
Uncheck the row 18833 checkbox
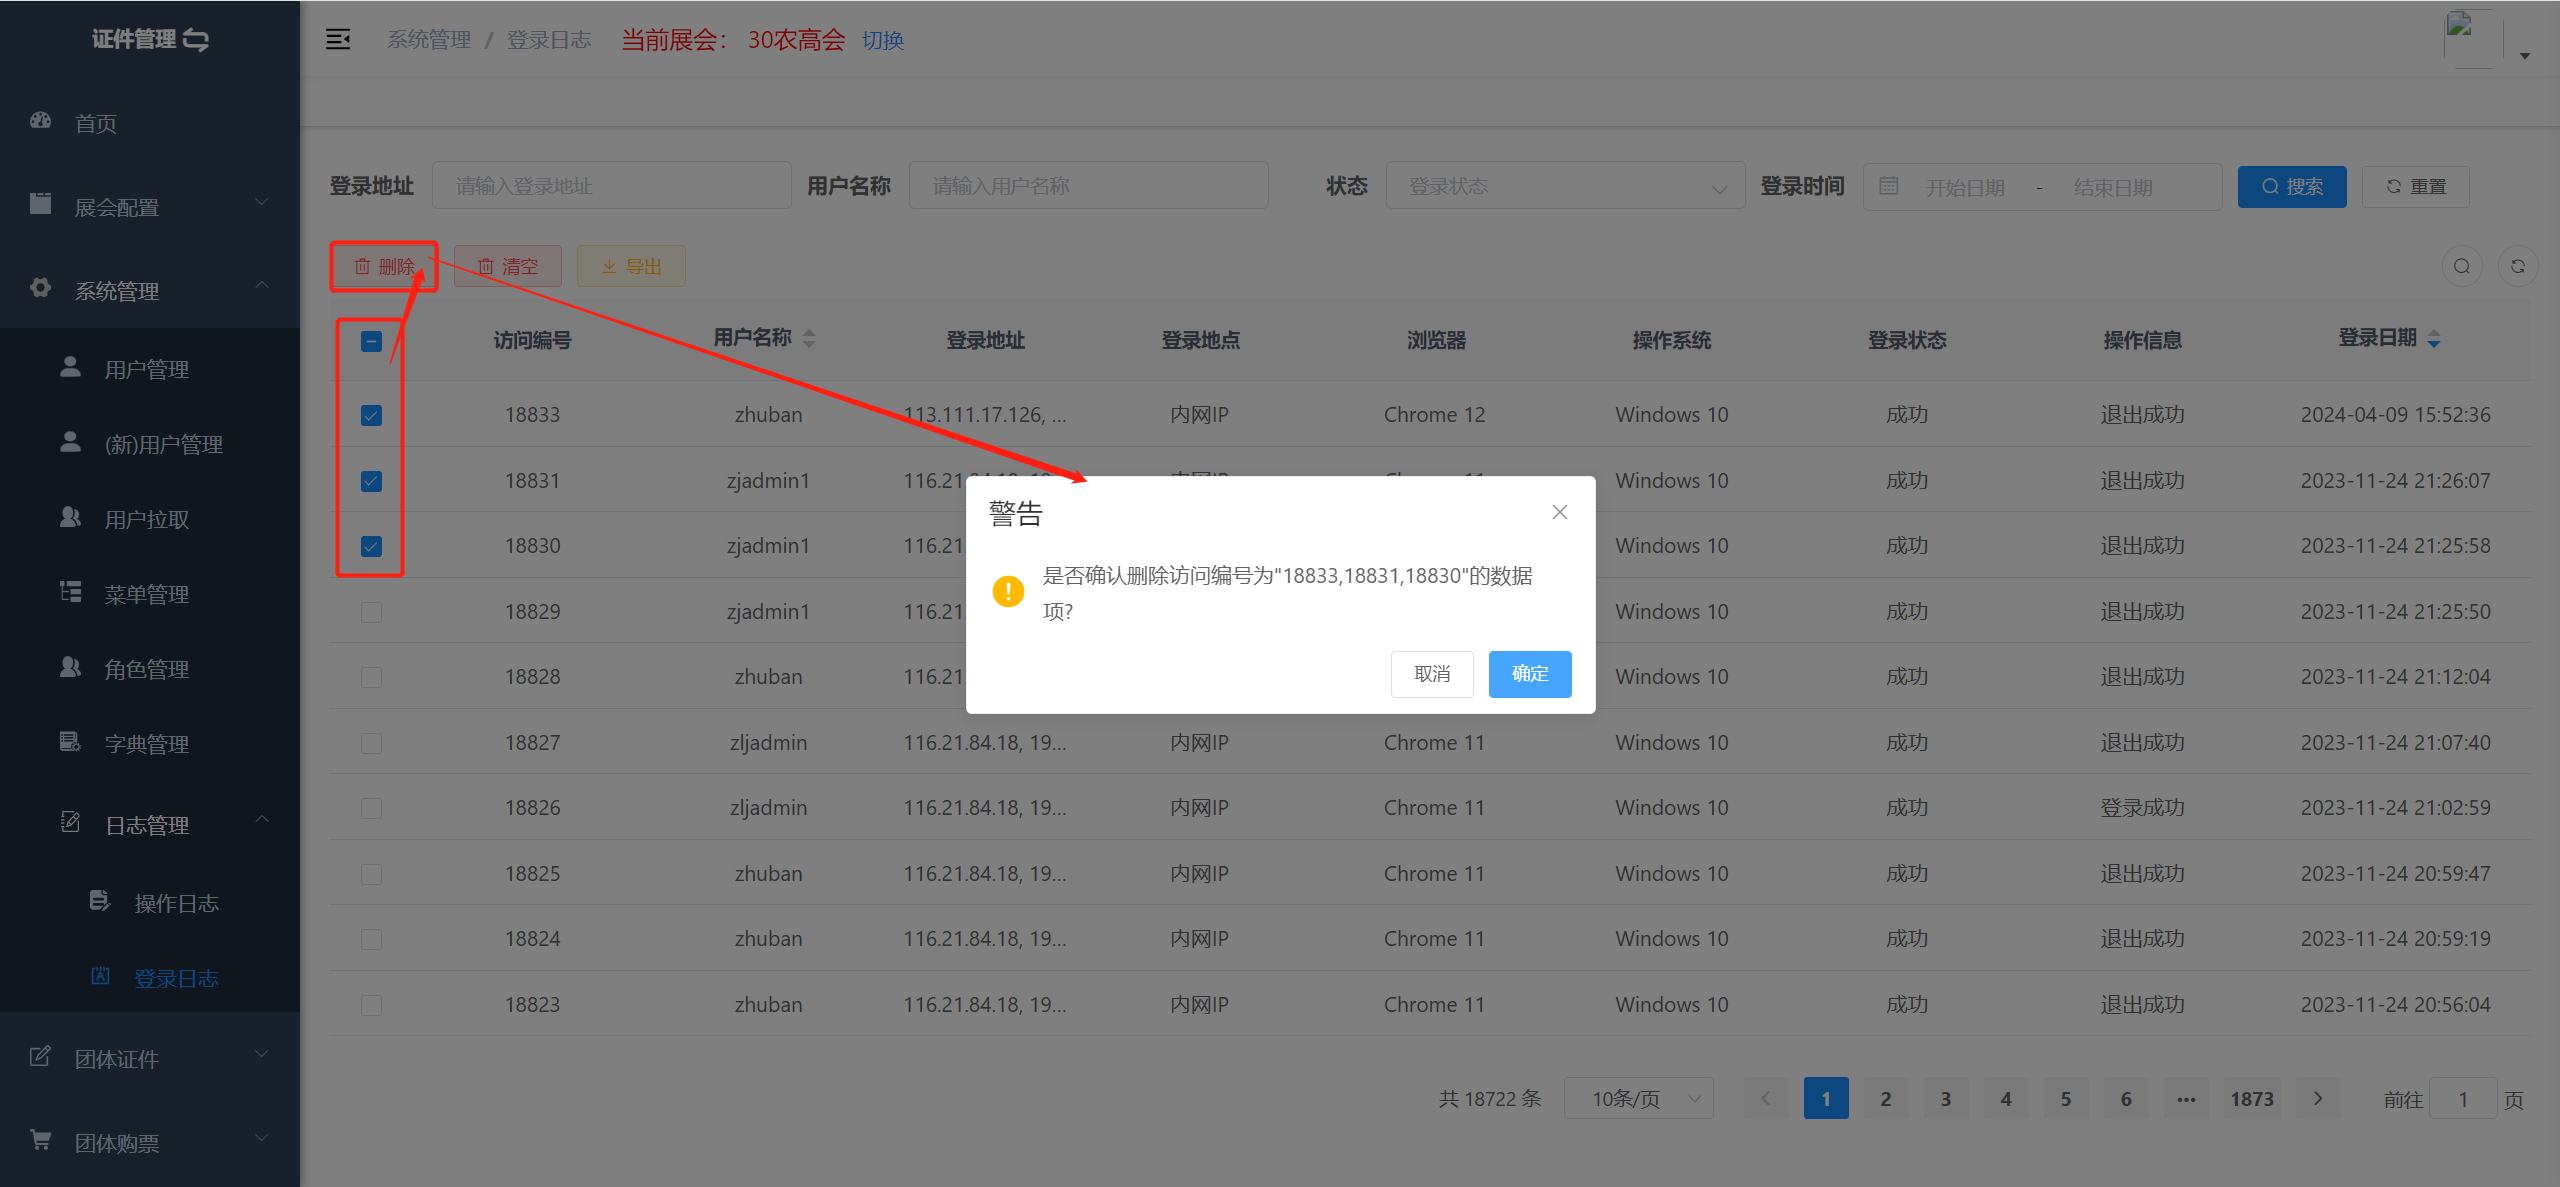[371, 415]
